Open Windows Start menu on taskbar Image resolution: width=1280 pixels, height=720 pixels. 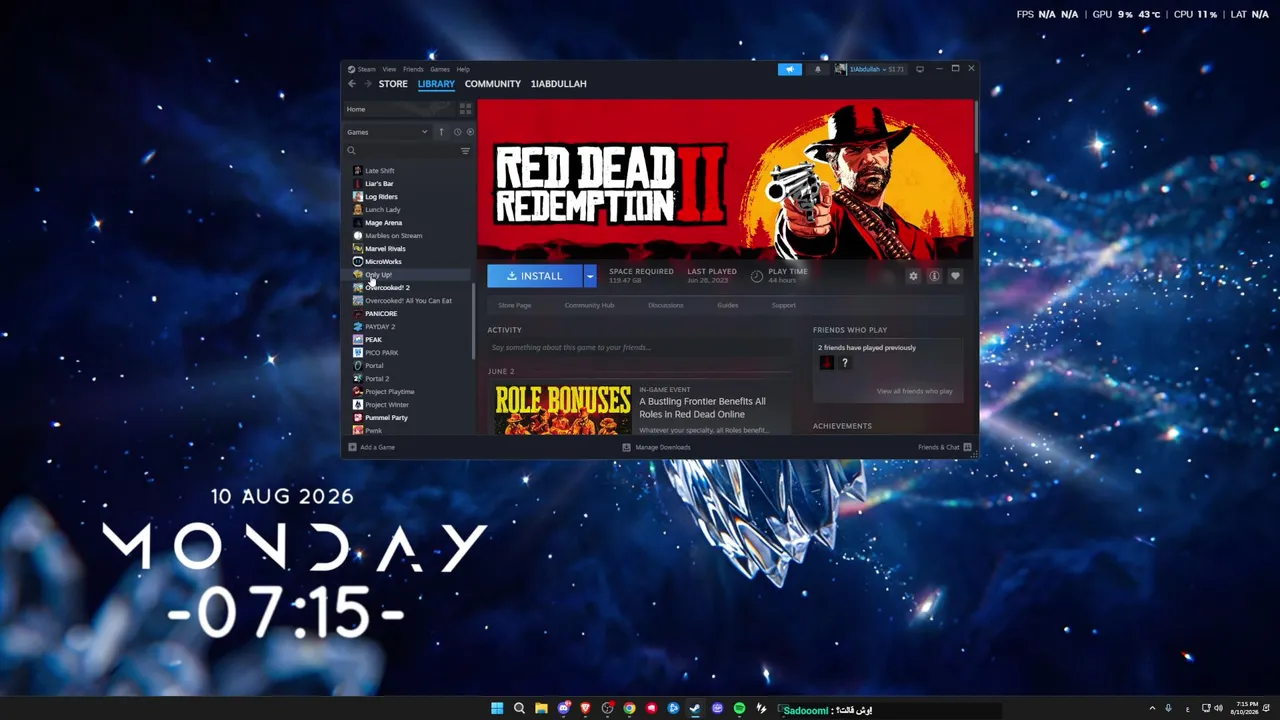tap(497, 708)
